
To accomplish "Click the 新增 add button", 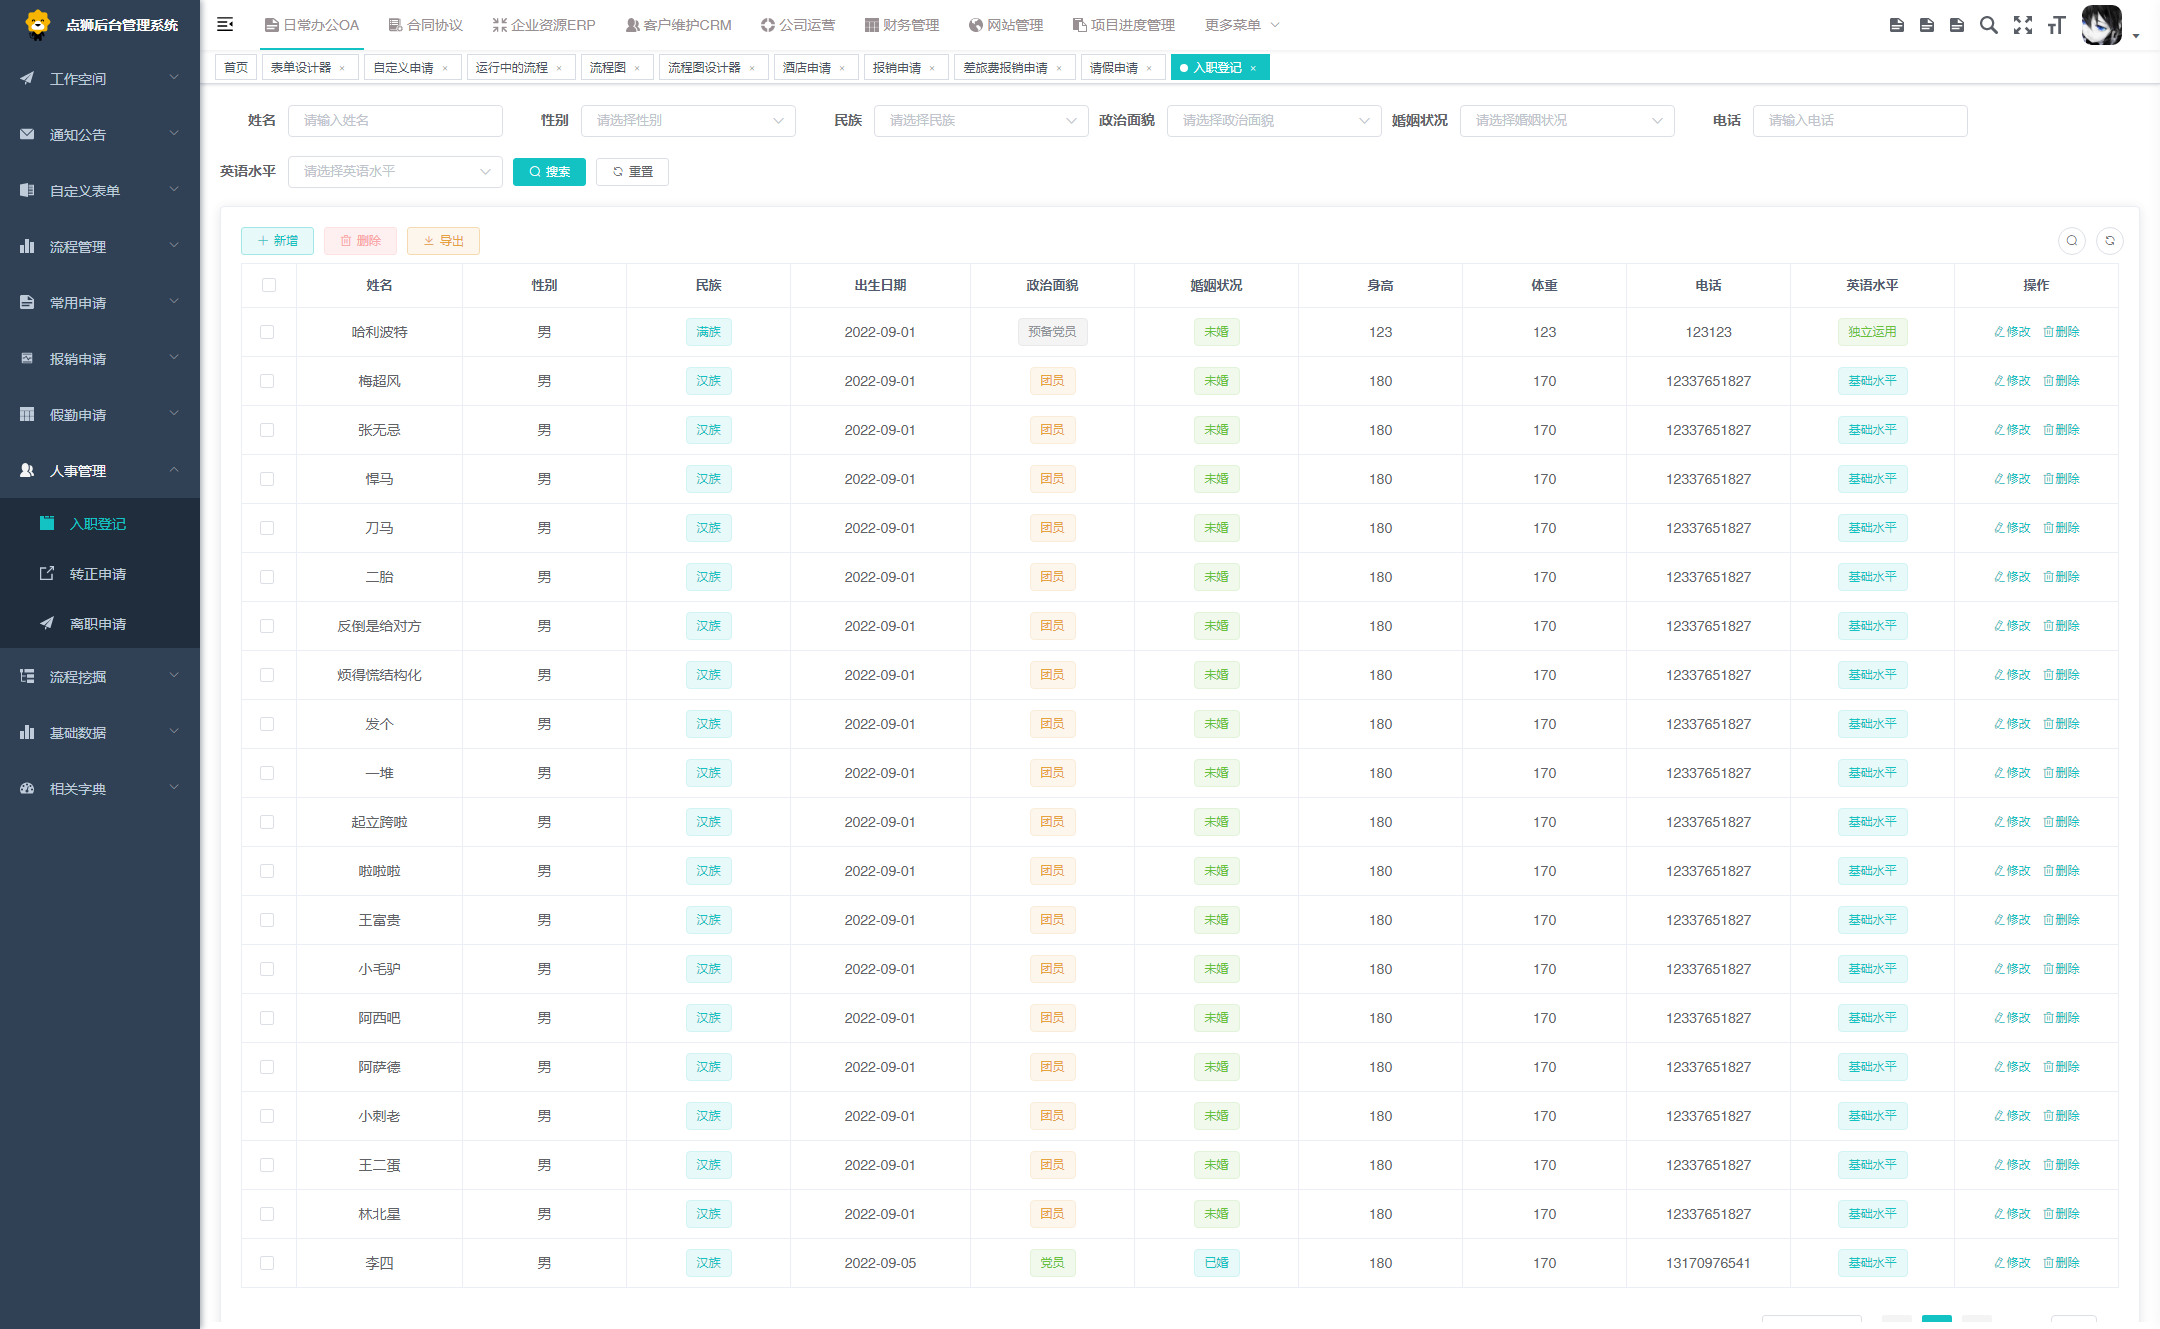I will coord(277,241).
